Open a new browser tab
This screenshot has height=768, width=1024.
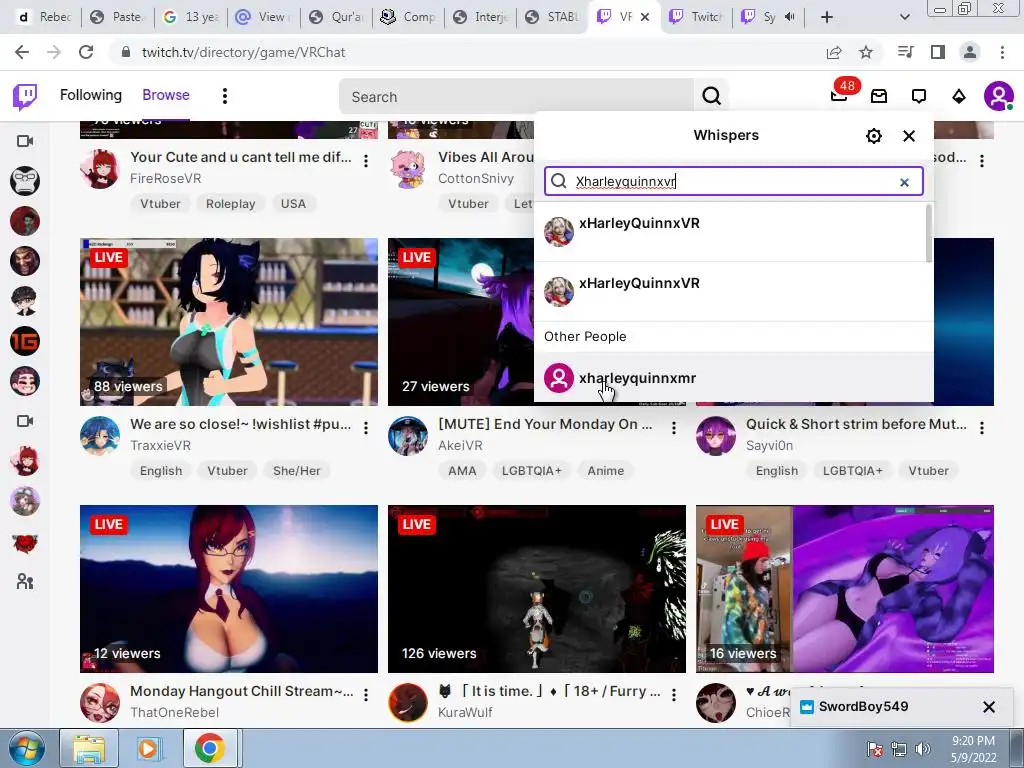click(x=827, y=17)
